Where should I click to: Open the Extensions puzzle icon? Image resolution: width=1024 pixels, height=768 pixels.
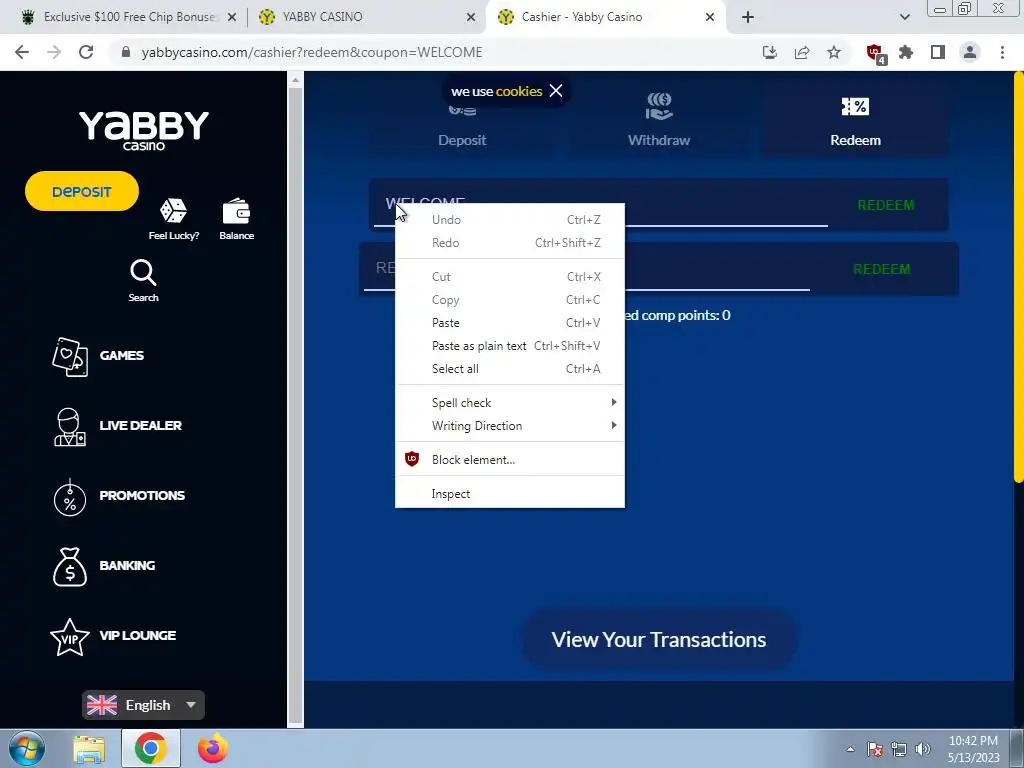[x=906, y=52]
